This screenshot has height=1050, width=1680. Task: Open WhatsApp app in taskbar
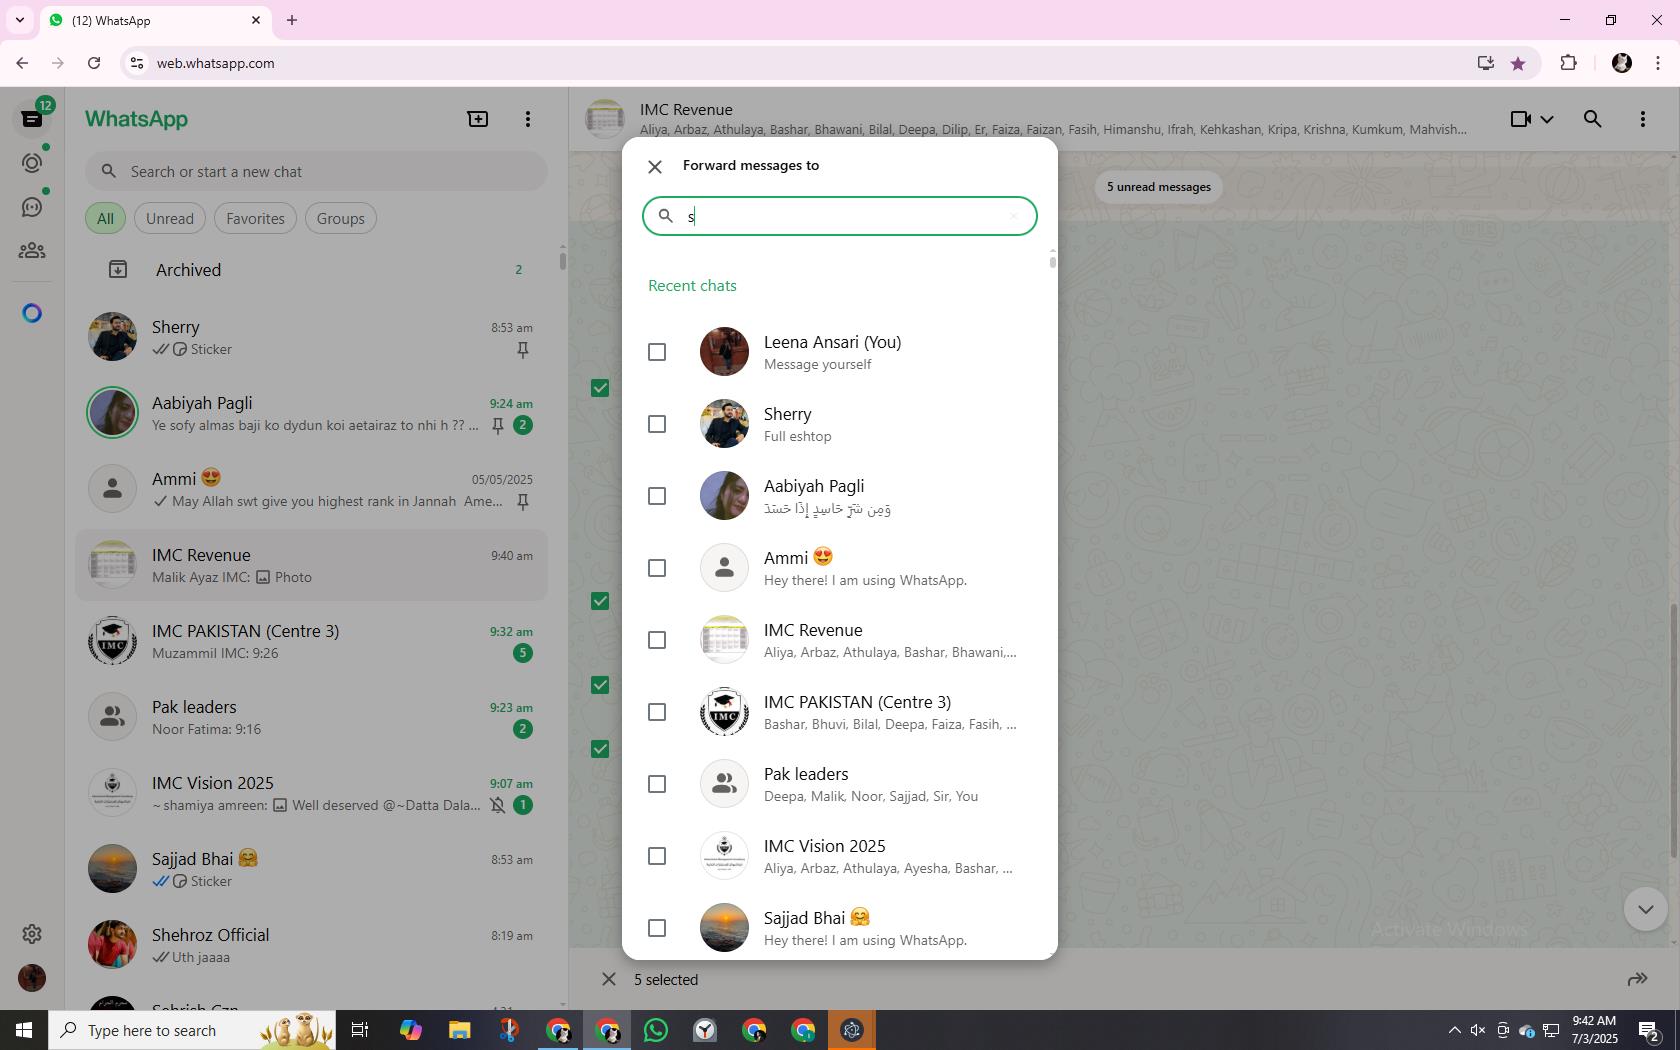click(x=656, y=1030)
